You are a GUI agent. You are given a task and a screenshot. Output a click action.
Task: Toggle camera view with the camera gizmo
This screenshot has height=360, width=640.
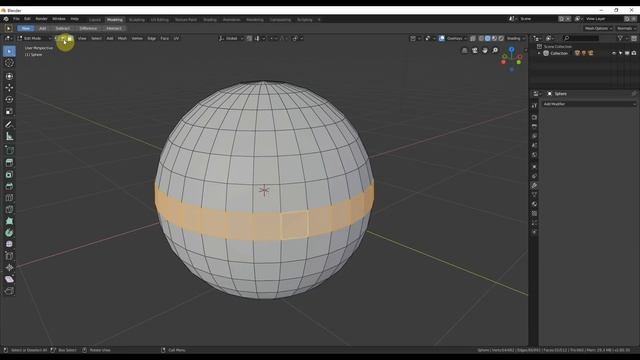pyautogui.click(x=475, y=50)
